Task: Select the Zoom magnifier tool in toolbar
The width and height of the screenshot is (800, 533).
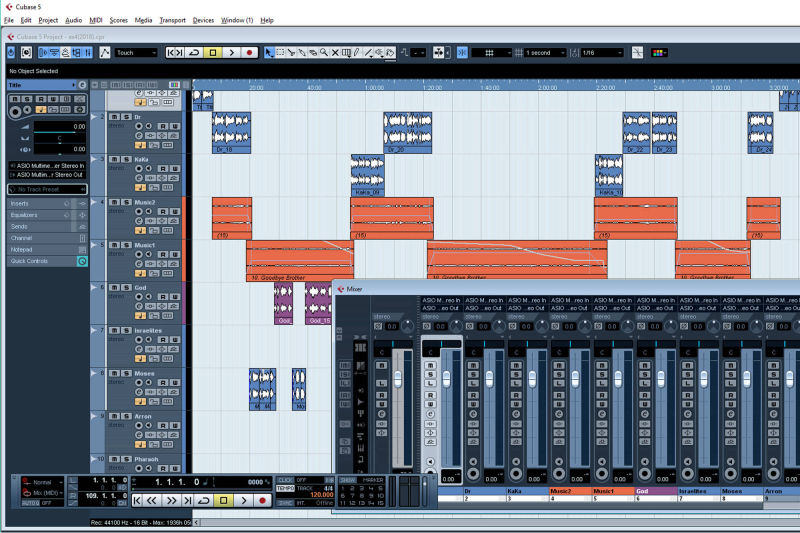Action: coord(322,53)
